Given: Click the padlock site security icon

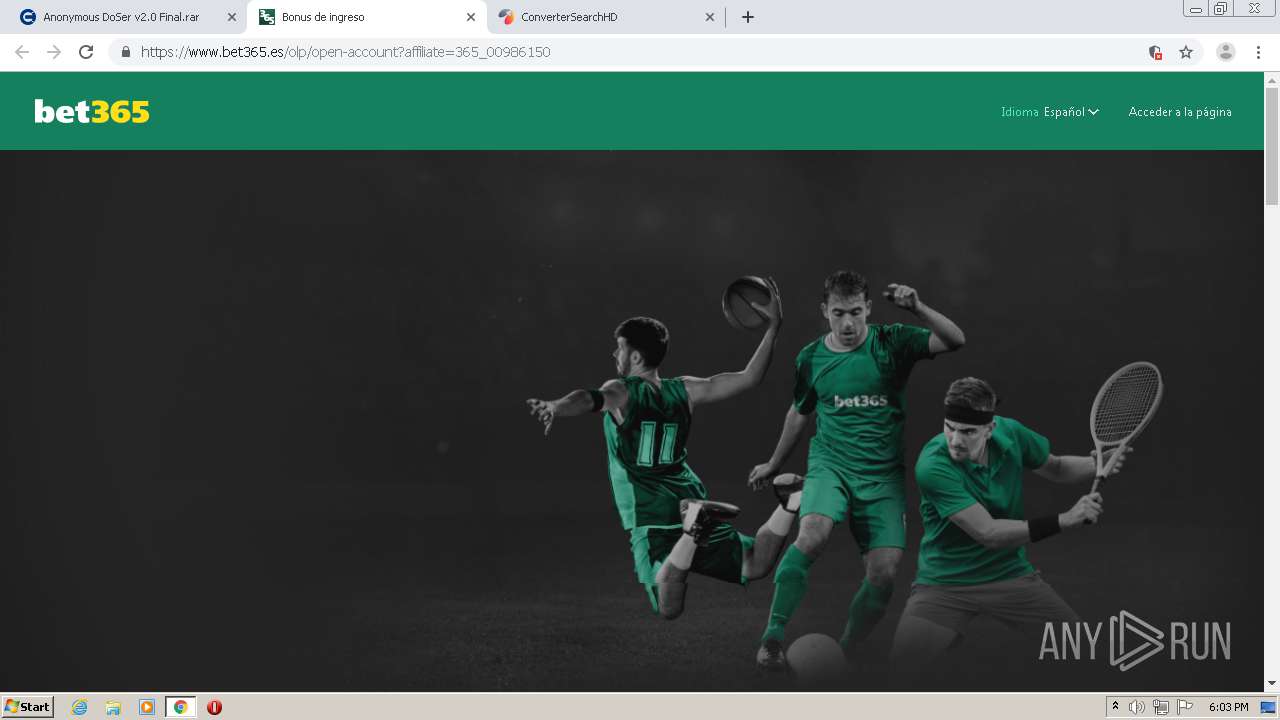Looking at the screenshot, I should (x=125, y=52).
